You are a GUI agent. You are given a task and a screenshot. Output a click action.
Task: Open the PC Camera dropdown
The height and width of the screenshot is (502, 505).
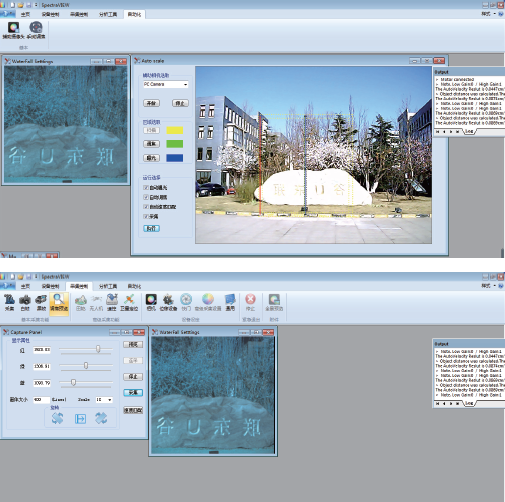[x=166, y=84]
